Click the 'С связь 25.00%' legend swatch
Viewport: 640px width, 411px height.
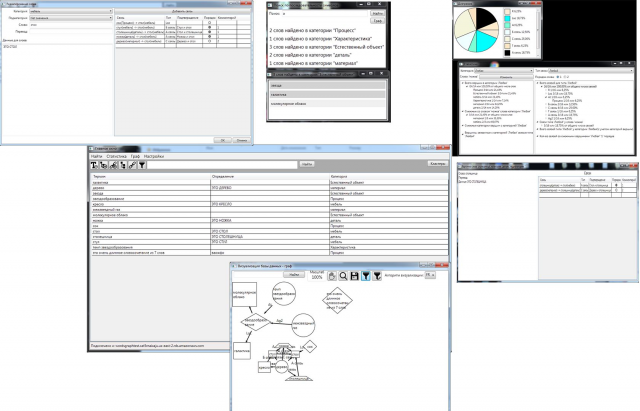pos(507,39)
